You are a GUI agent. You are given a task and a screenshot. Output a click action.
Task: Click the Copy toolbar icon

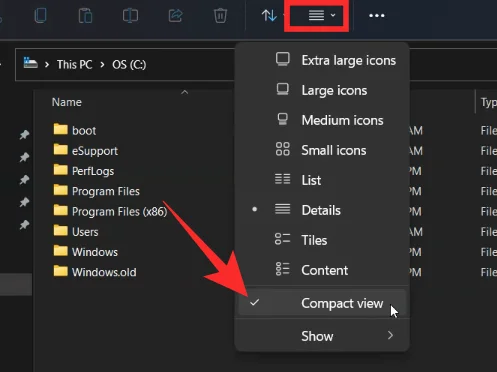tap(41, 16)
